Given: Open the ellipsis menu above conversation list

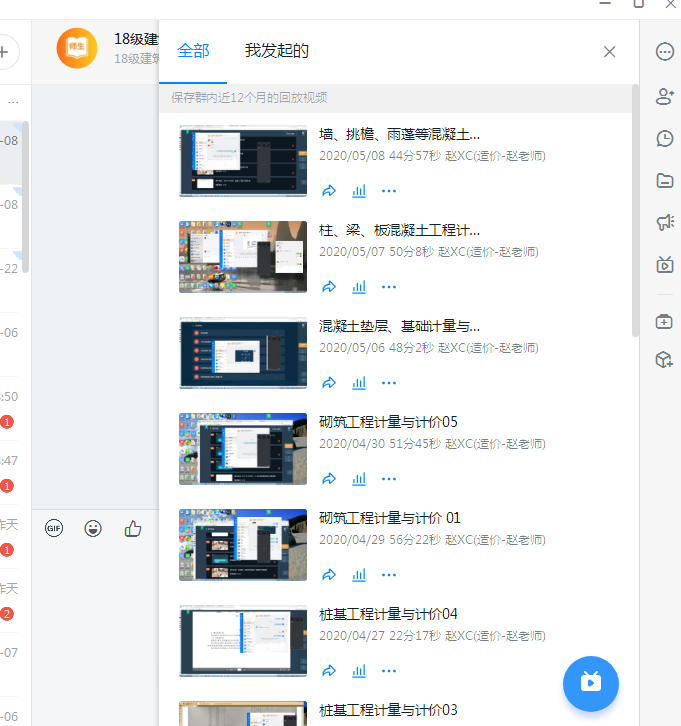Looking at the screenshot, I should coord(13,101).
